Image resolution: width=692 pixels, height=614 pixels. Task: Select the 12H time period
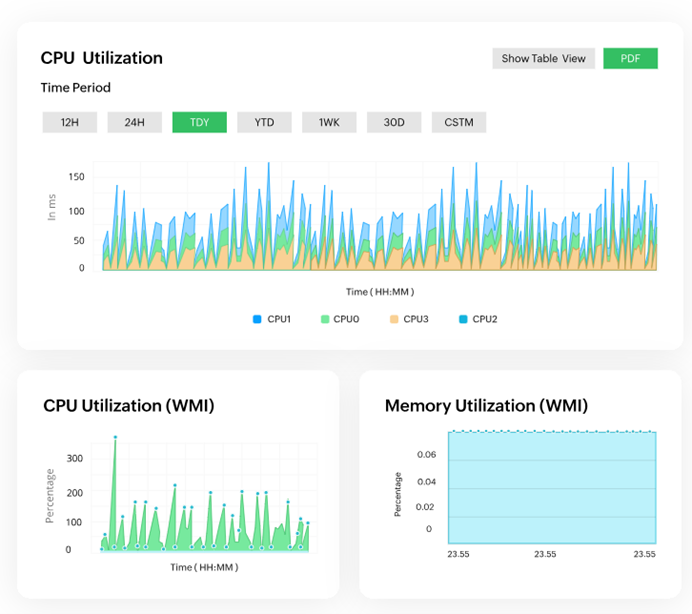pyautogui.click(x=69, y=123)
